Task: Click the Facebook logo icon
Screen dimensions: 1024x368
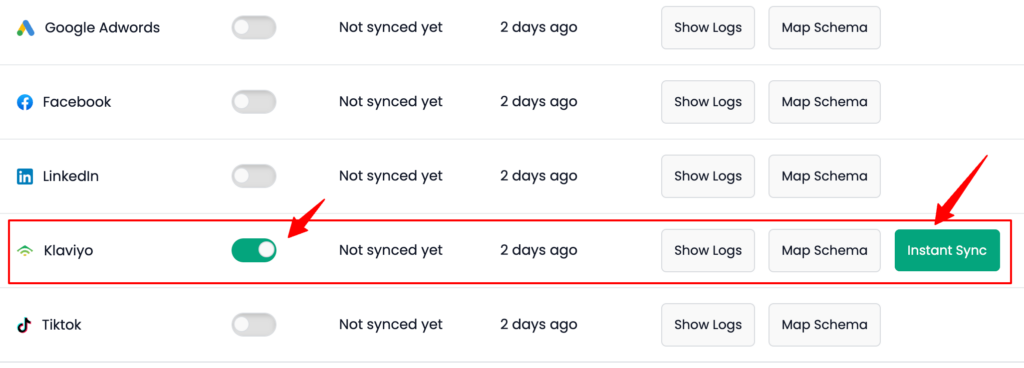Action: (25, 102)
